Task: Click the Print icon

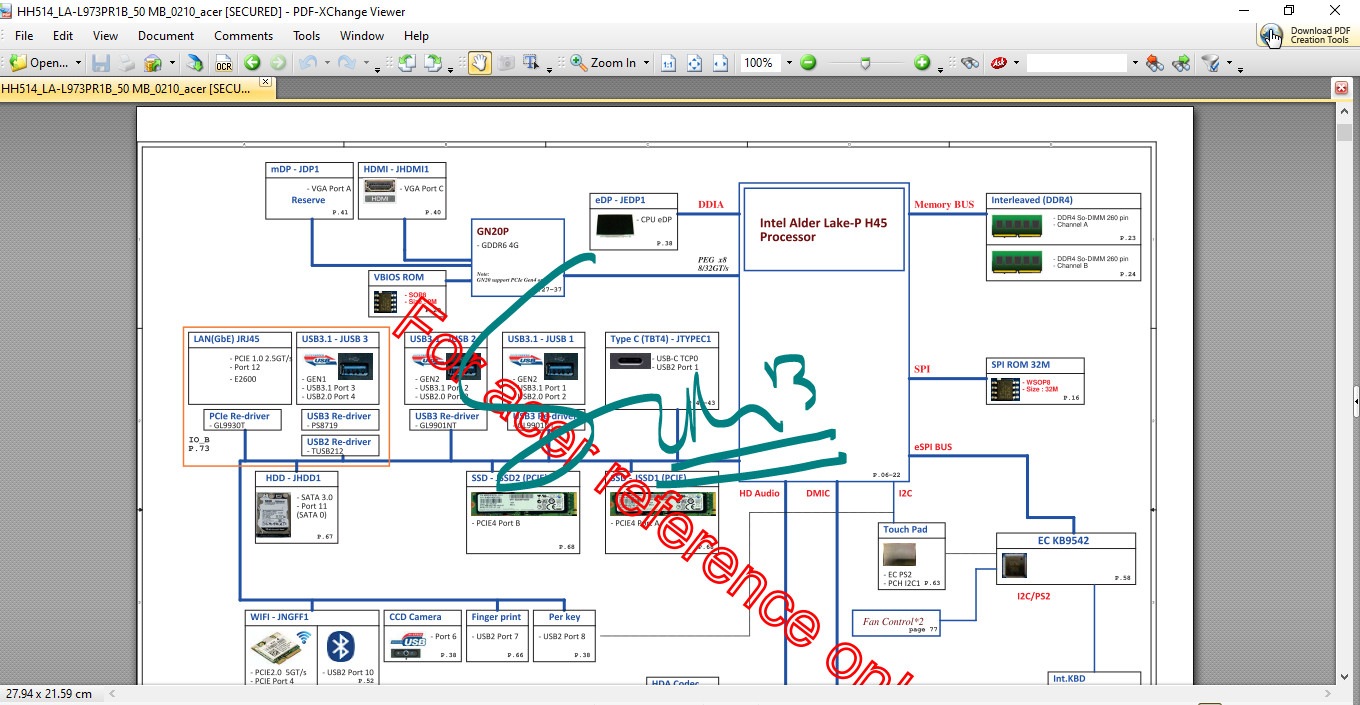Action: pyautogui.click(x=127, y=63)
